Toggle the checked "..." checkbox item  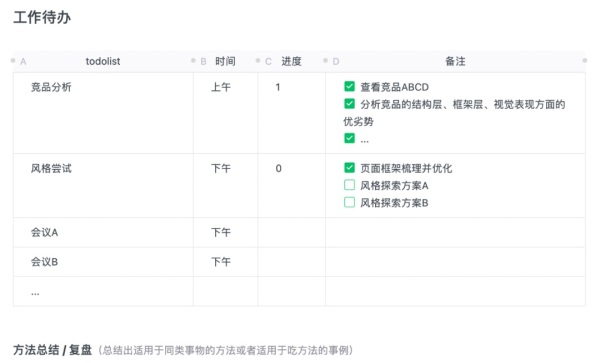pyautogui.click(x=349, y=138)
